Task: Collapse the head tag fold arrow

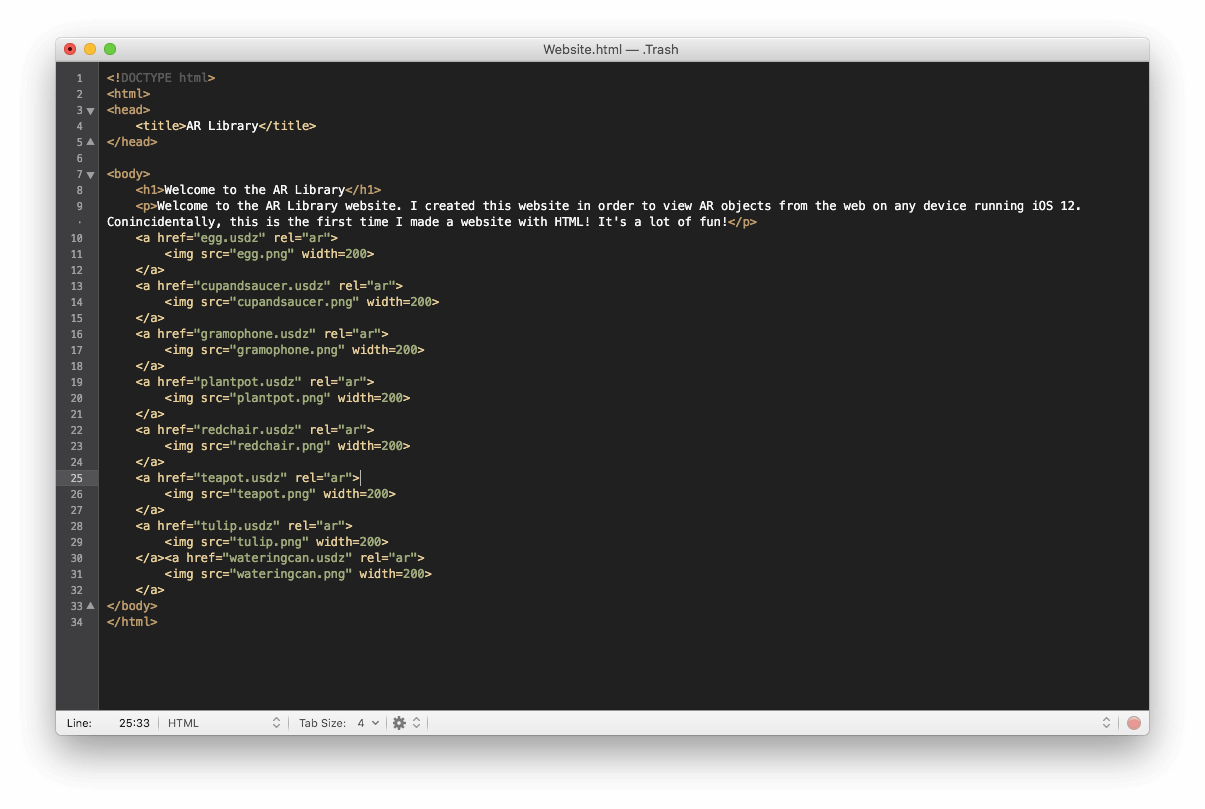Action: click(91, 110)
